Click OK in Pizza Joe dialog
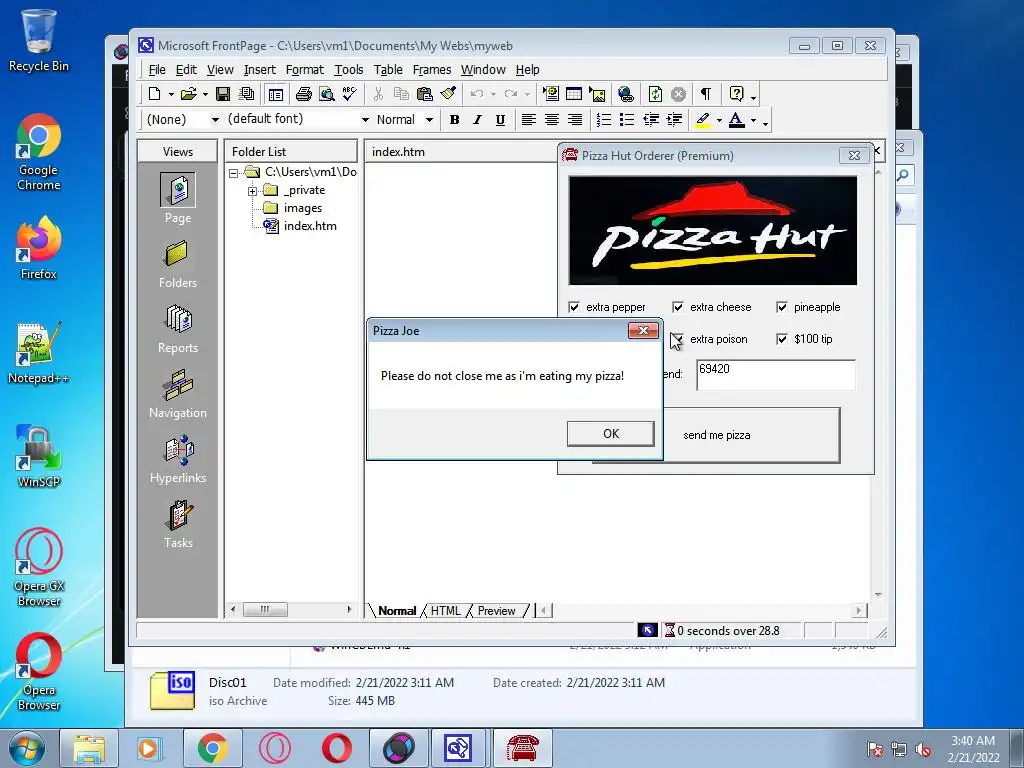The height and width of the screenshot is (768, 1024). coord(611,434)
